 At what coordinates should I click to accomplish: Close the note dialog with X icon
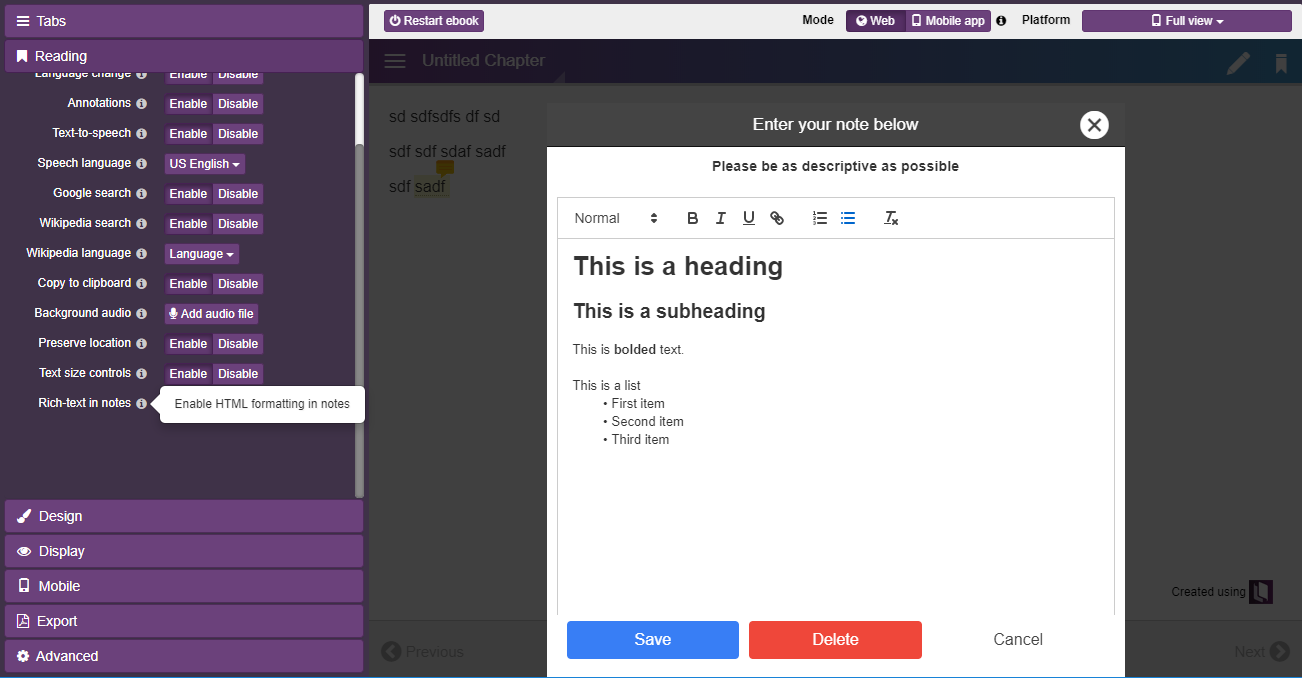coord(1094,125)
